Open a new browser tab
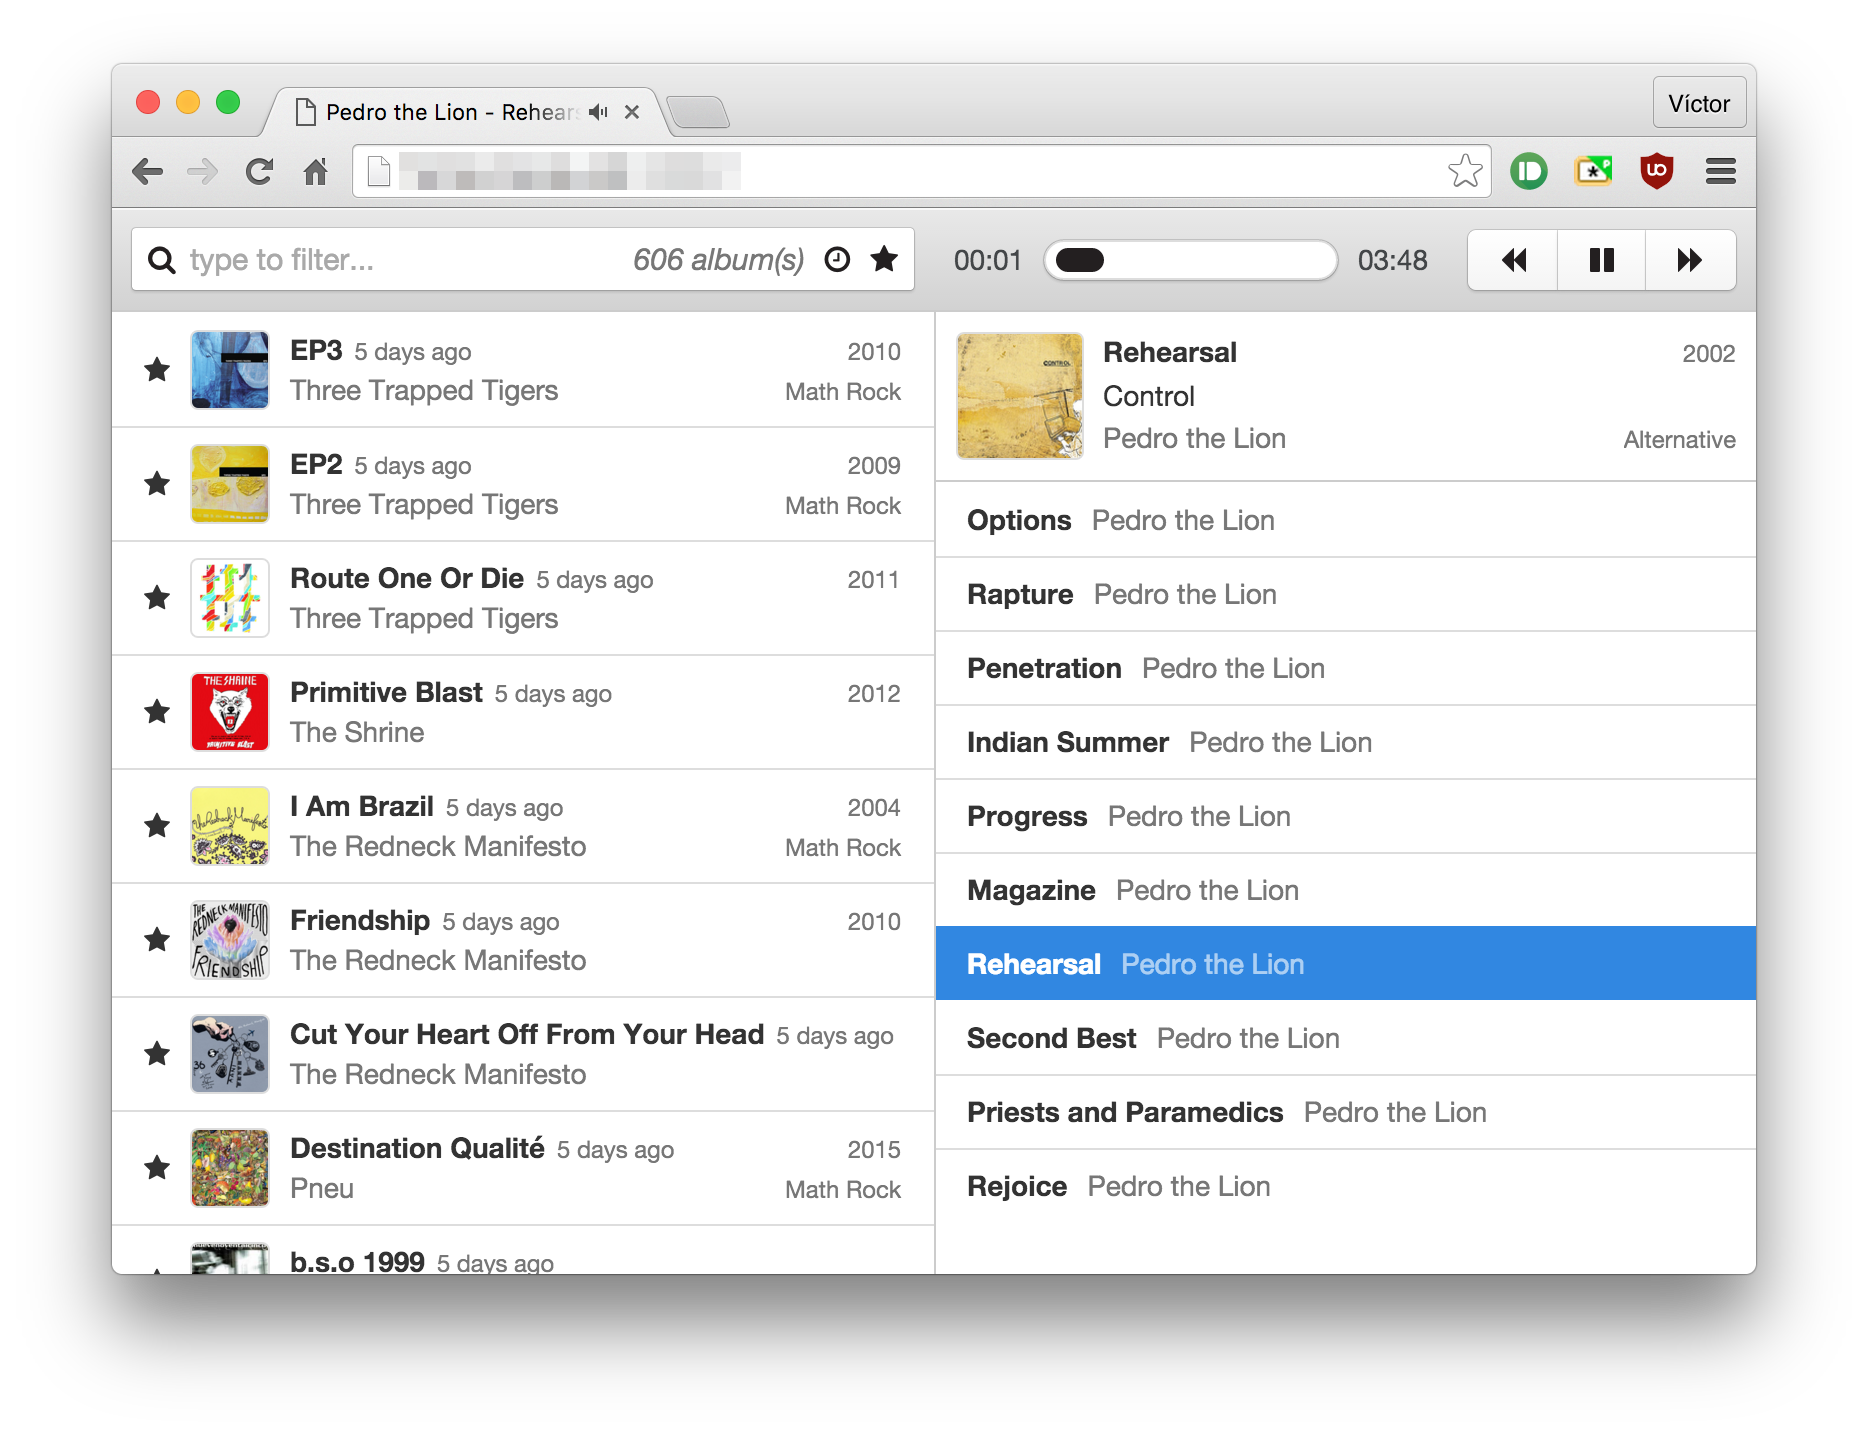 click(698, 113)
